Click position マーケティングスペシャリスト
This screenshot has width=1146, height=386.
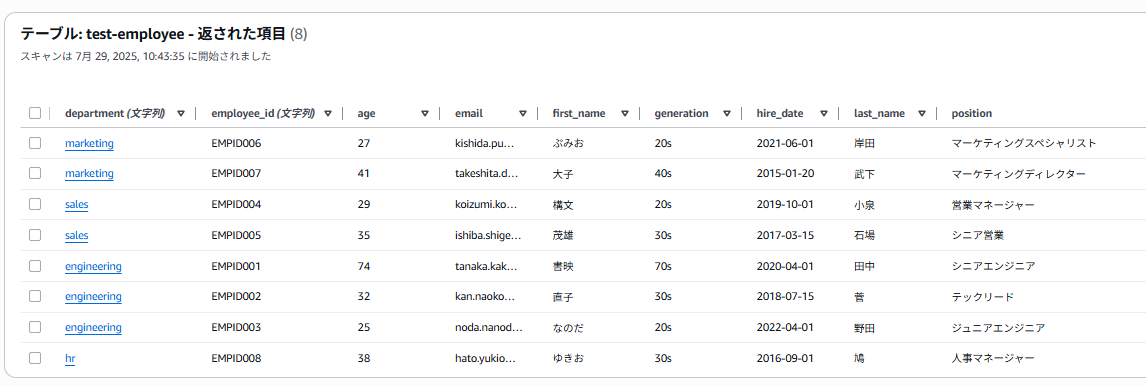pos(1024,143)
